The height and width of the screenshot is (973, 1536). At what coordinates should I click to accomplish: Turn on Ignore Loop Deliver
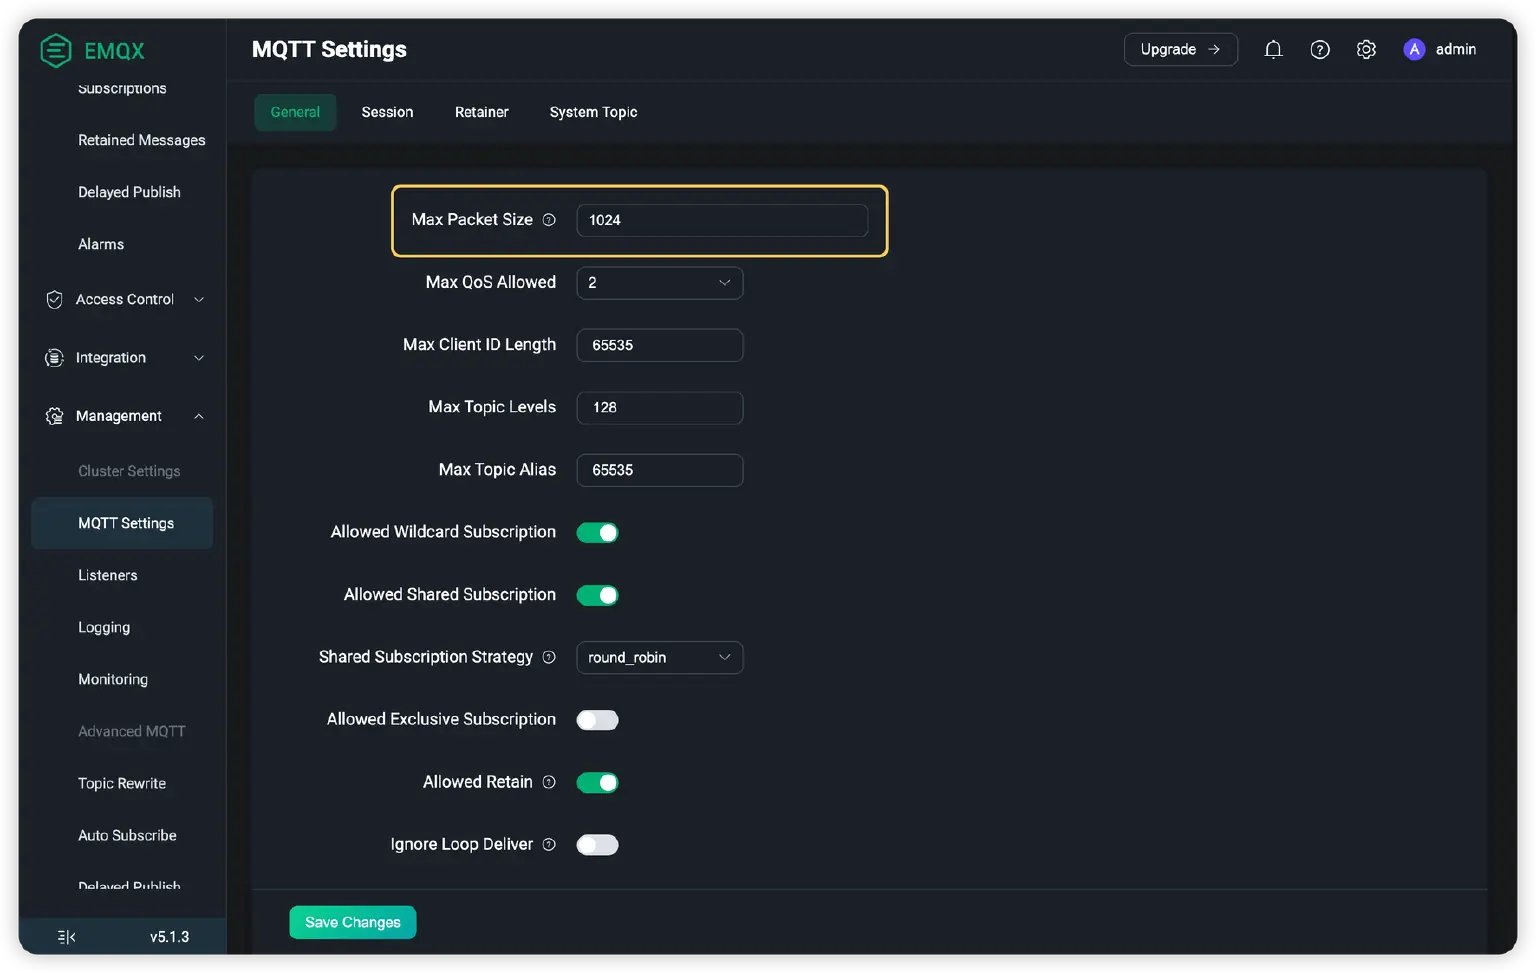[597, 845]
